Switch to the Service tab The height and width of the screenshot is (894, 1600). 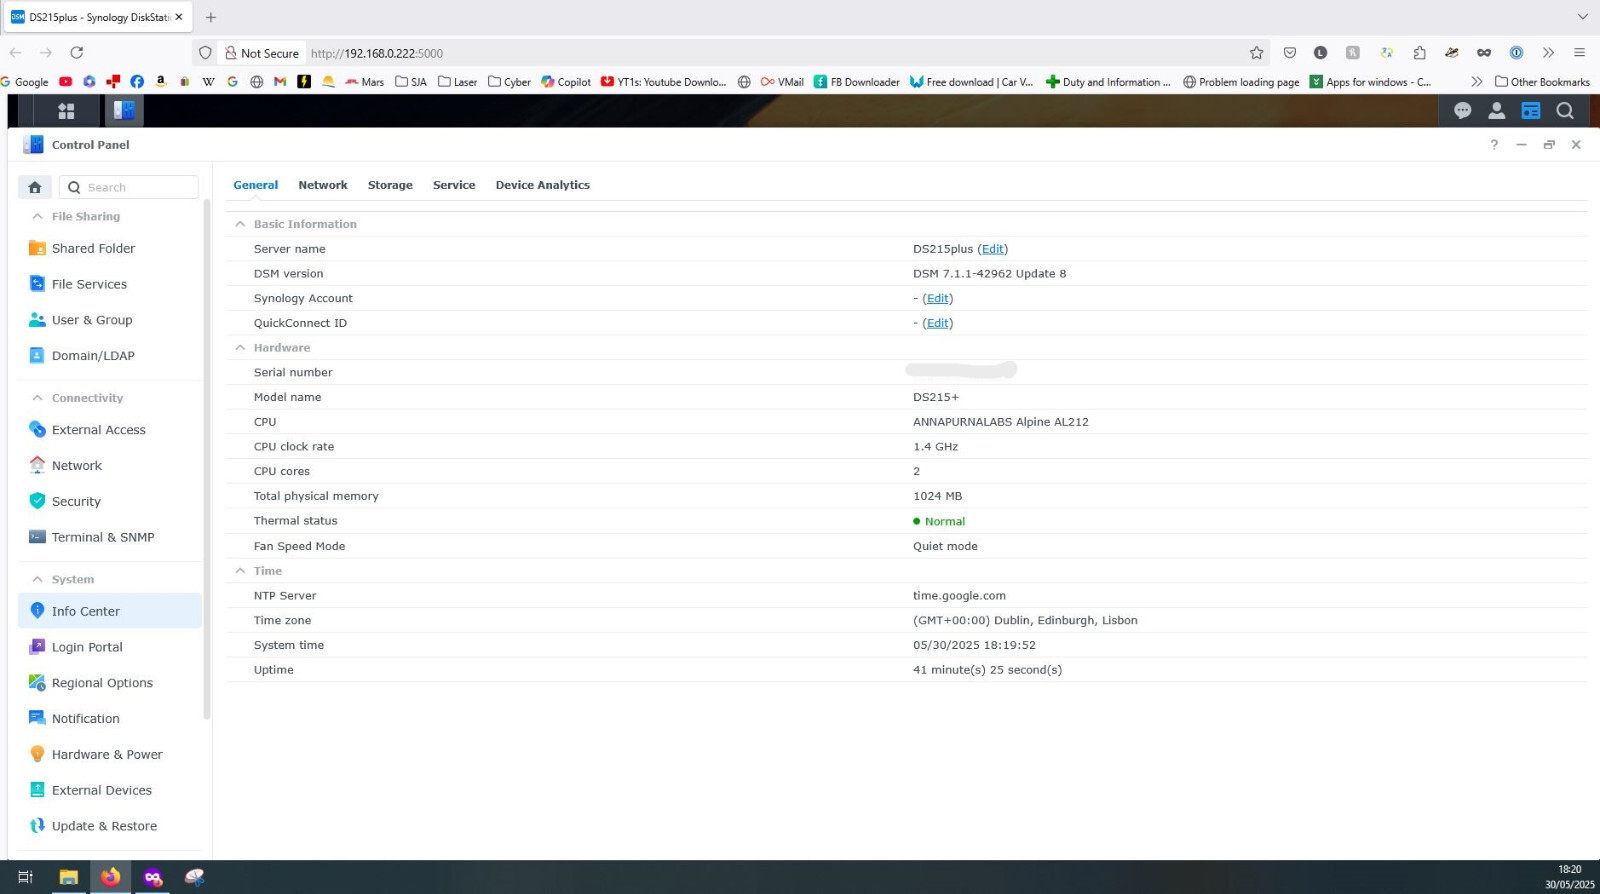point(454,185)
